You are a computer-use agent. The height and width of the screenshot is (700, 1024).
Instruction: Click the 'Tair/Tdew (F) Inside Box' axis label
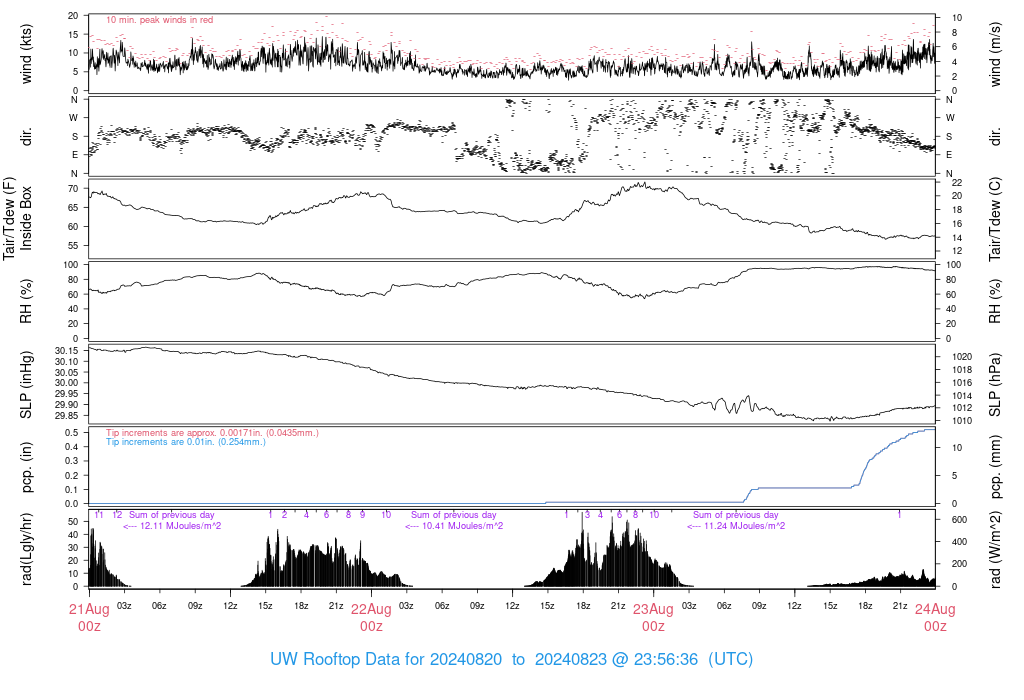point(18,218)
